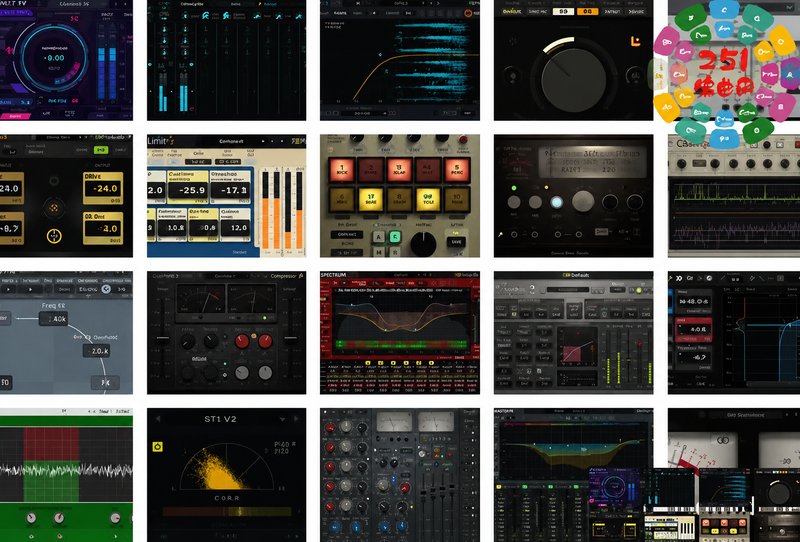
Task: Click the left VU meter on the compressor
Action: [x=201, y=300]
